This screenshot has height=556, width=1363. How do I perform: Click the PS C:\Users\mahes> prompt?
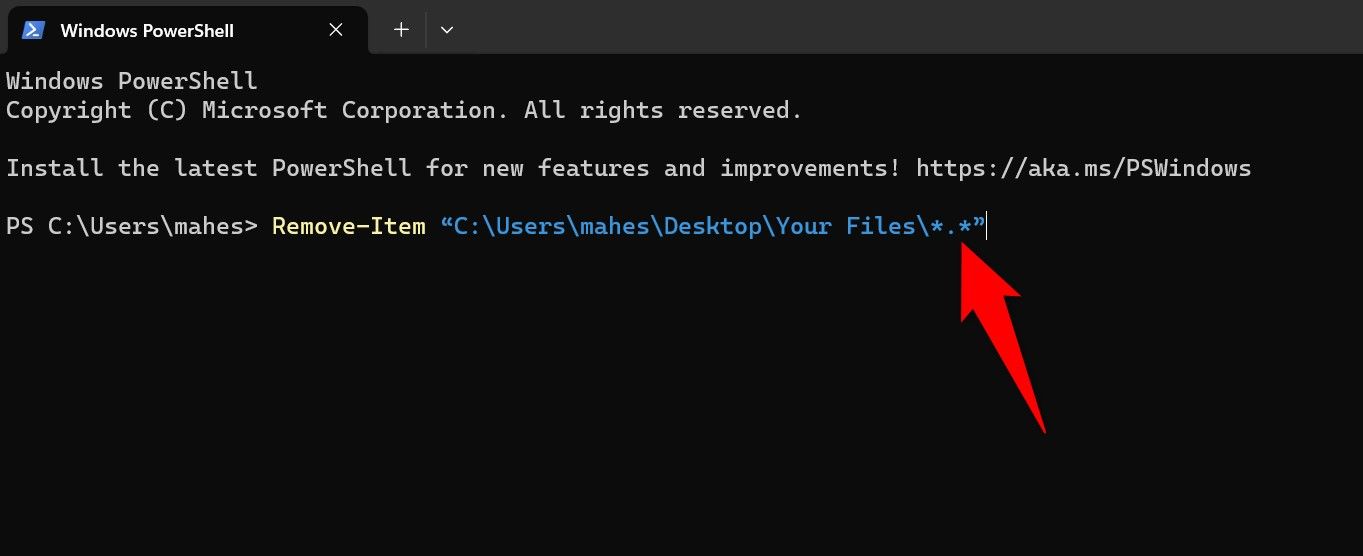[132, 226]
